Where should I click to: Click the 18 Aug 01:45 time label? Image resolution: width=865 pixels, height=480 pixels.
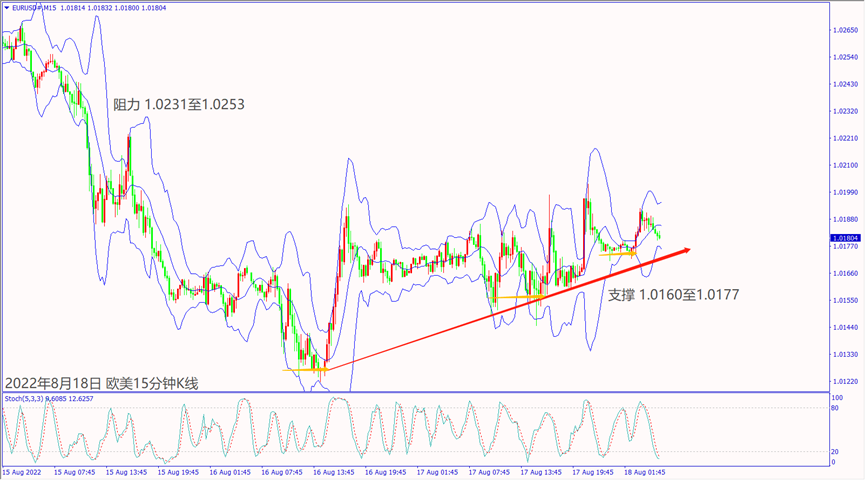pos(648,471)
